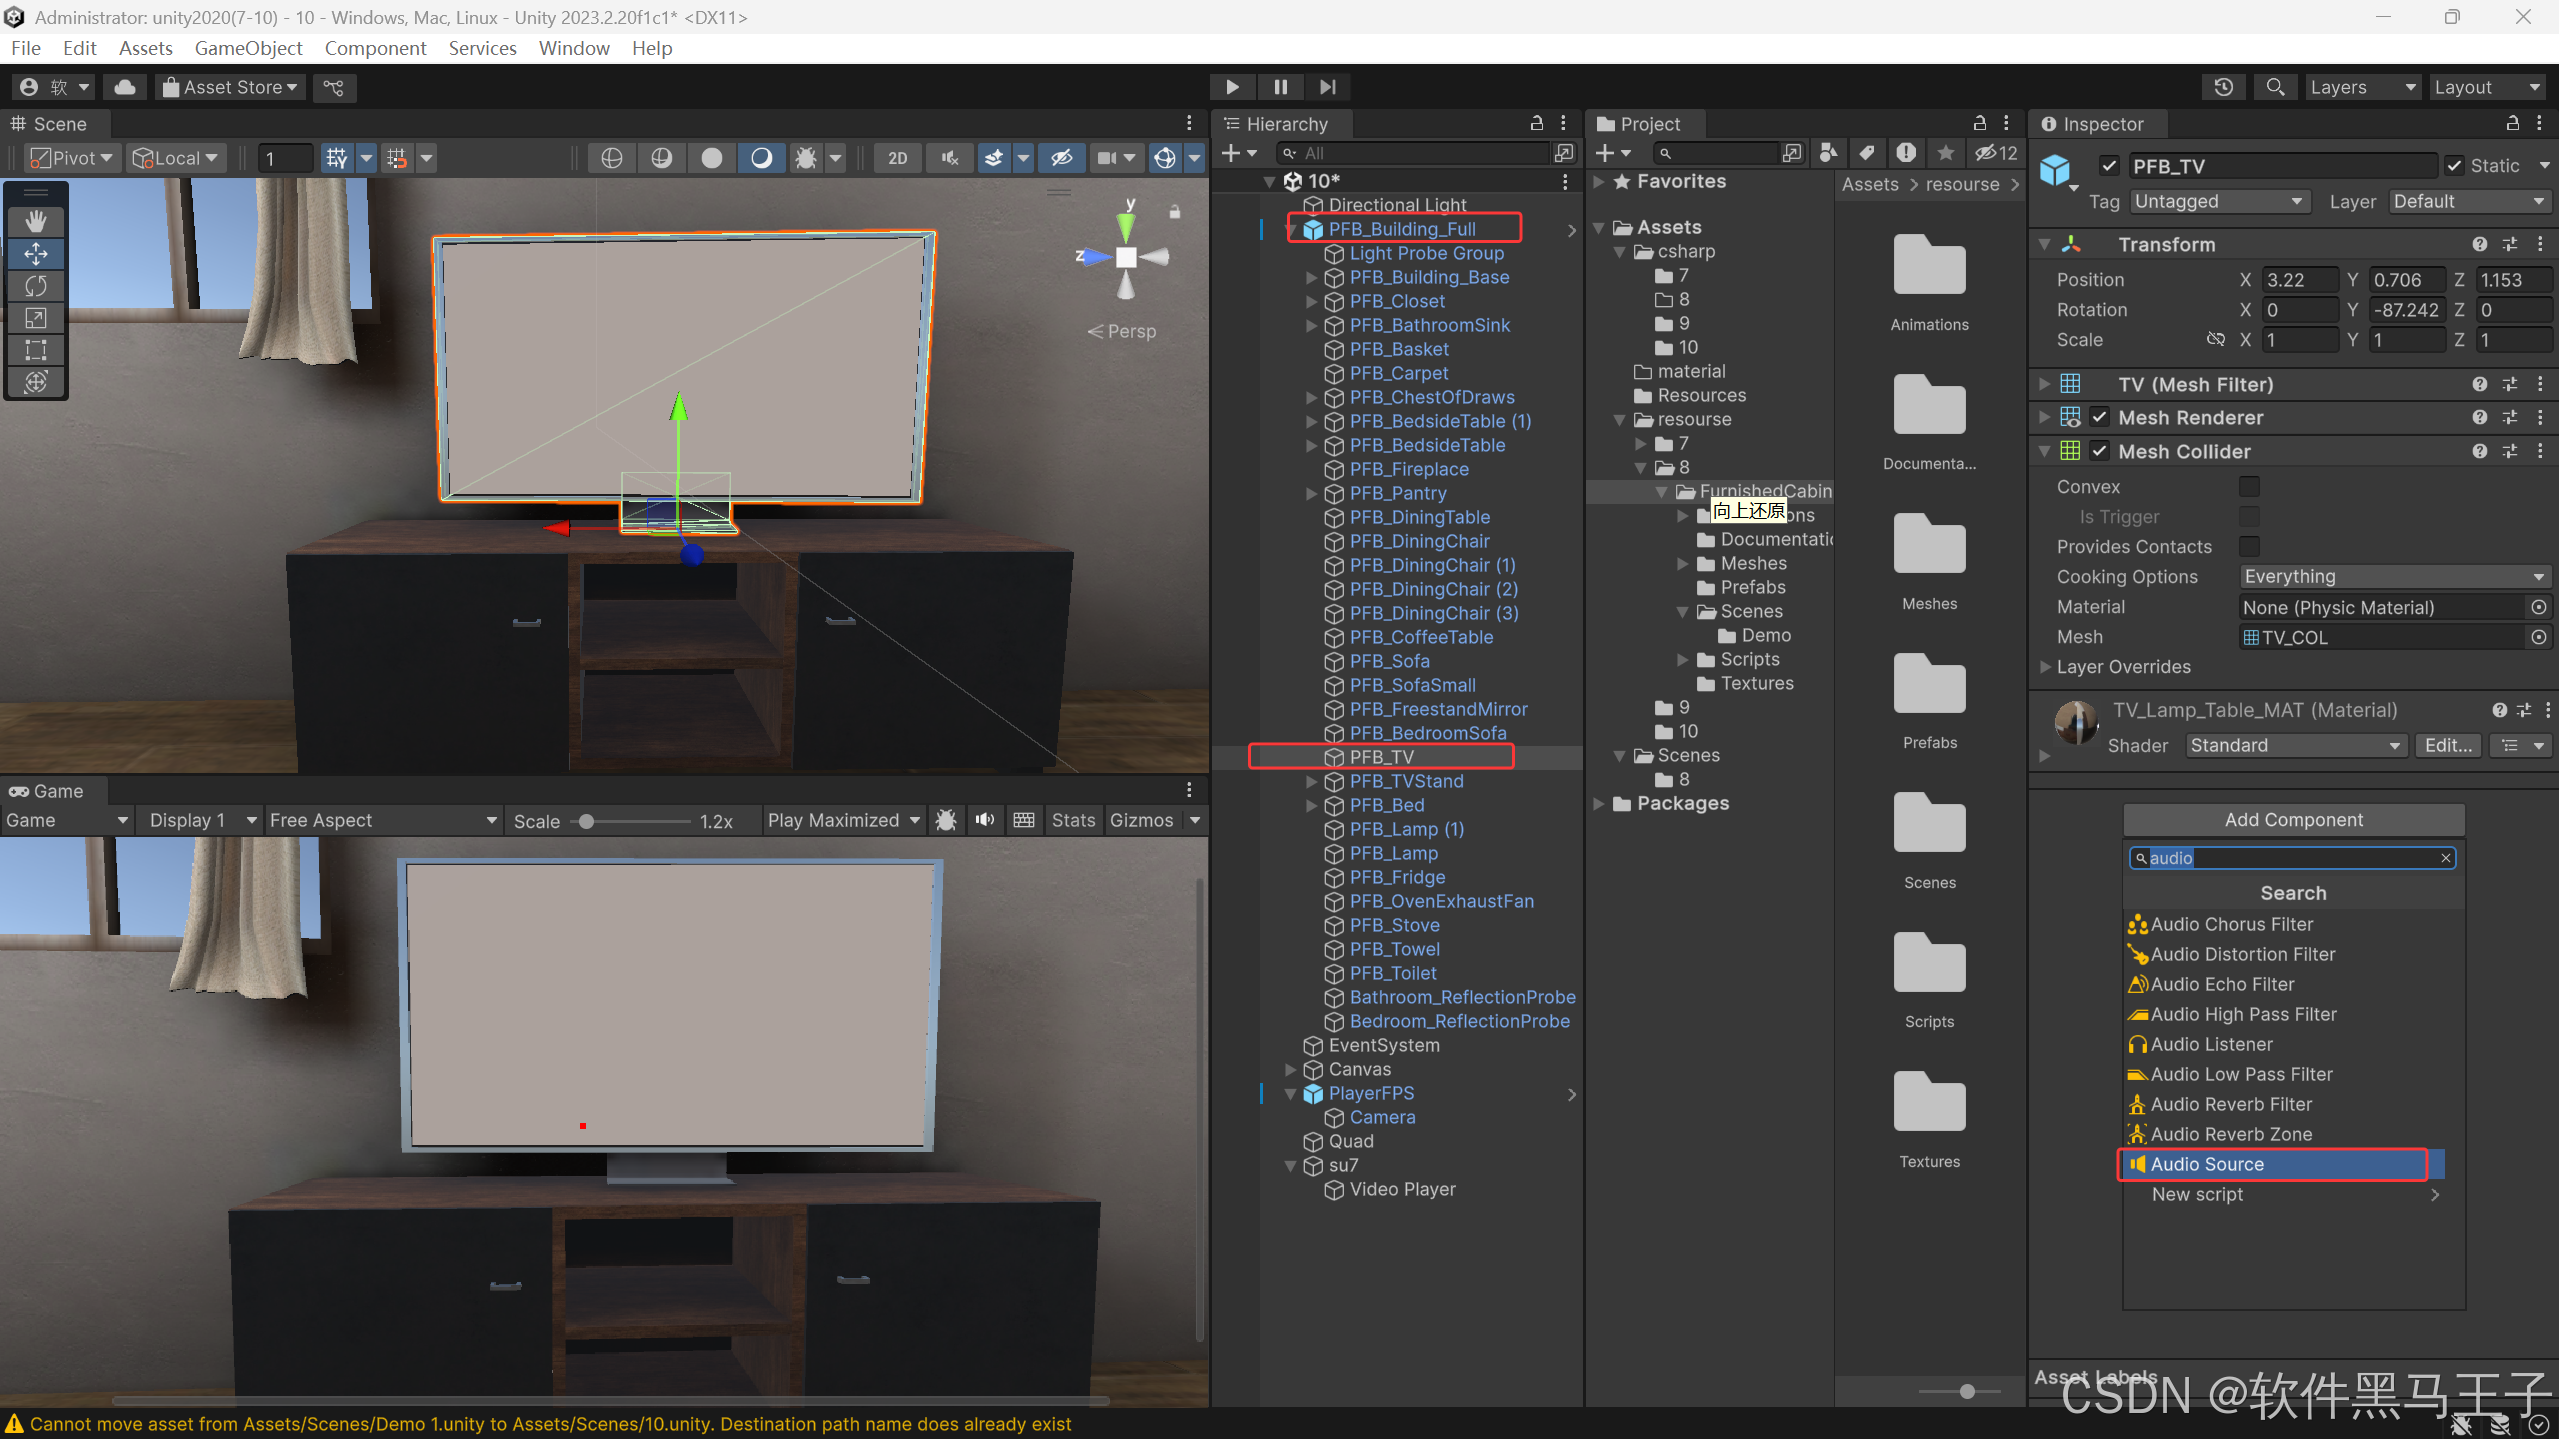Click the material Edit... button
Screen dimensions: 2559x1439
point(2447,746)
